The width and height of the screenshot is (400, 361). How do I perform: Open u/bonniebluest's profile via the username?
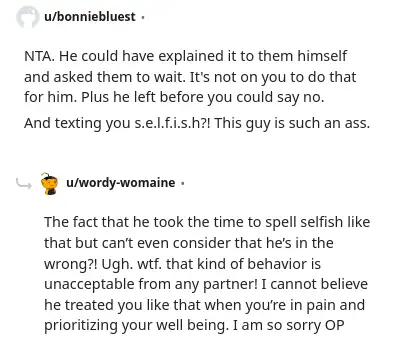(x=90, y=16)
